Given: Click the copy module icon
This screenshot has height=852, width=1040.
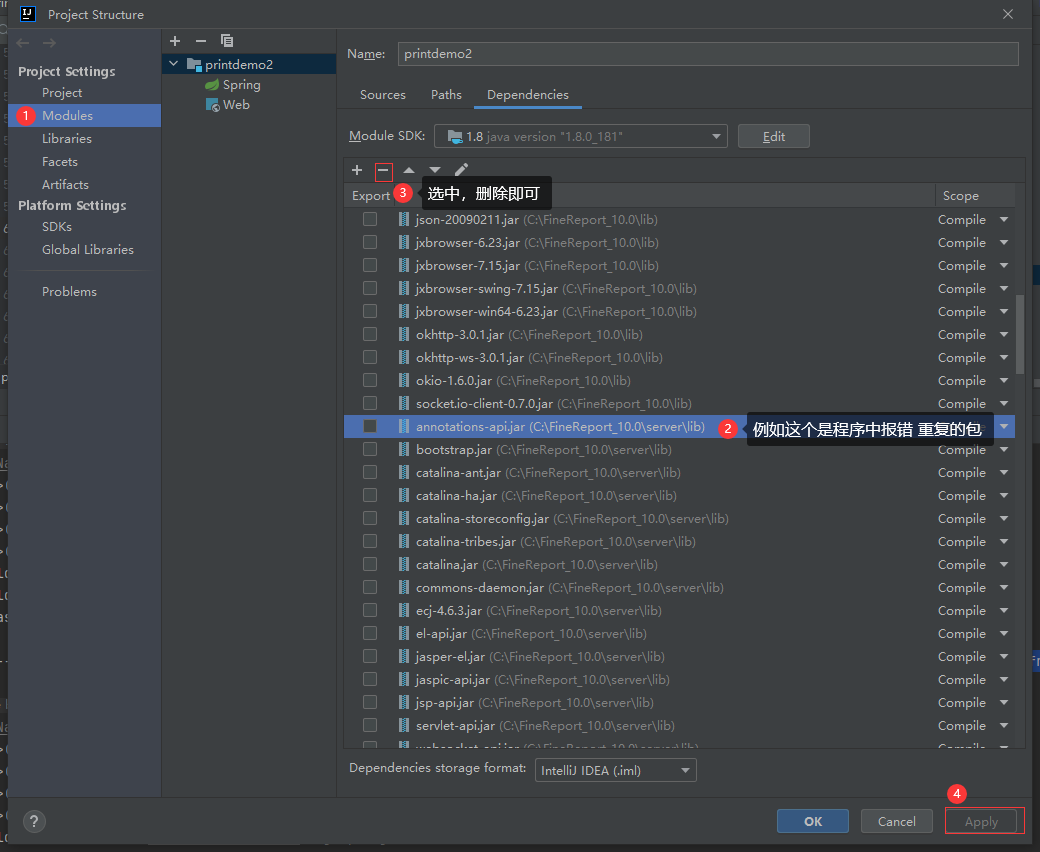Looking at the screenshot, I should point(227,41).
